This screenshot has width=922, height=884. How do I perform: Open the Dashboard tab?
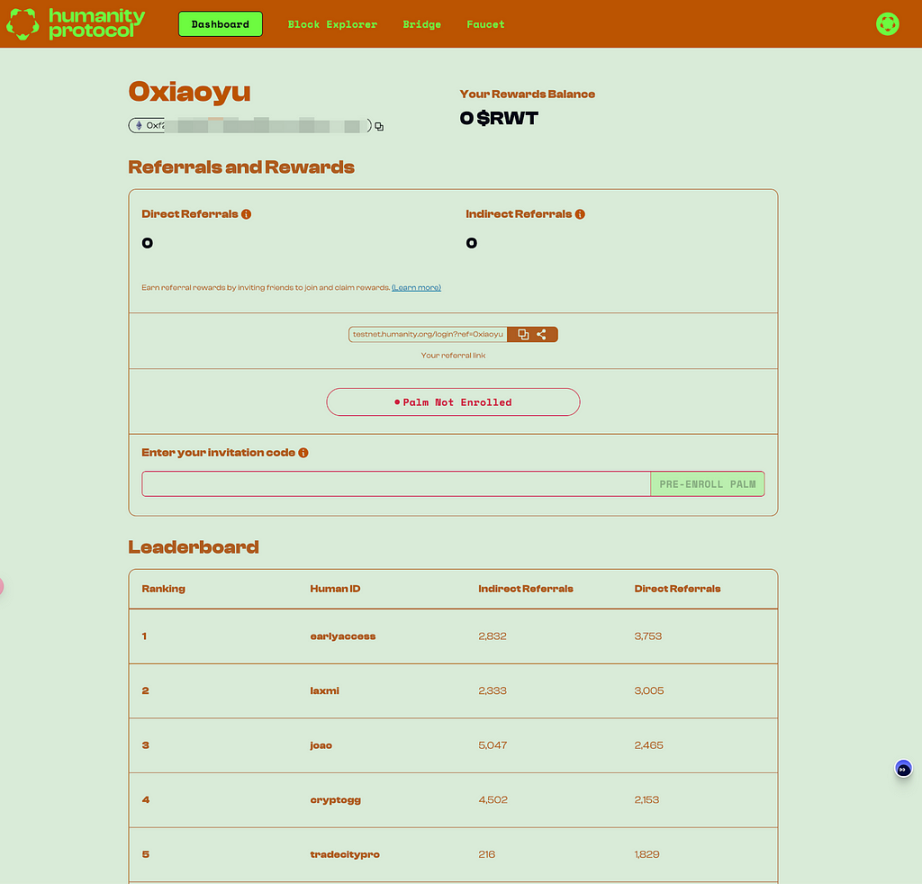tap(221, 24)
